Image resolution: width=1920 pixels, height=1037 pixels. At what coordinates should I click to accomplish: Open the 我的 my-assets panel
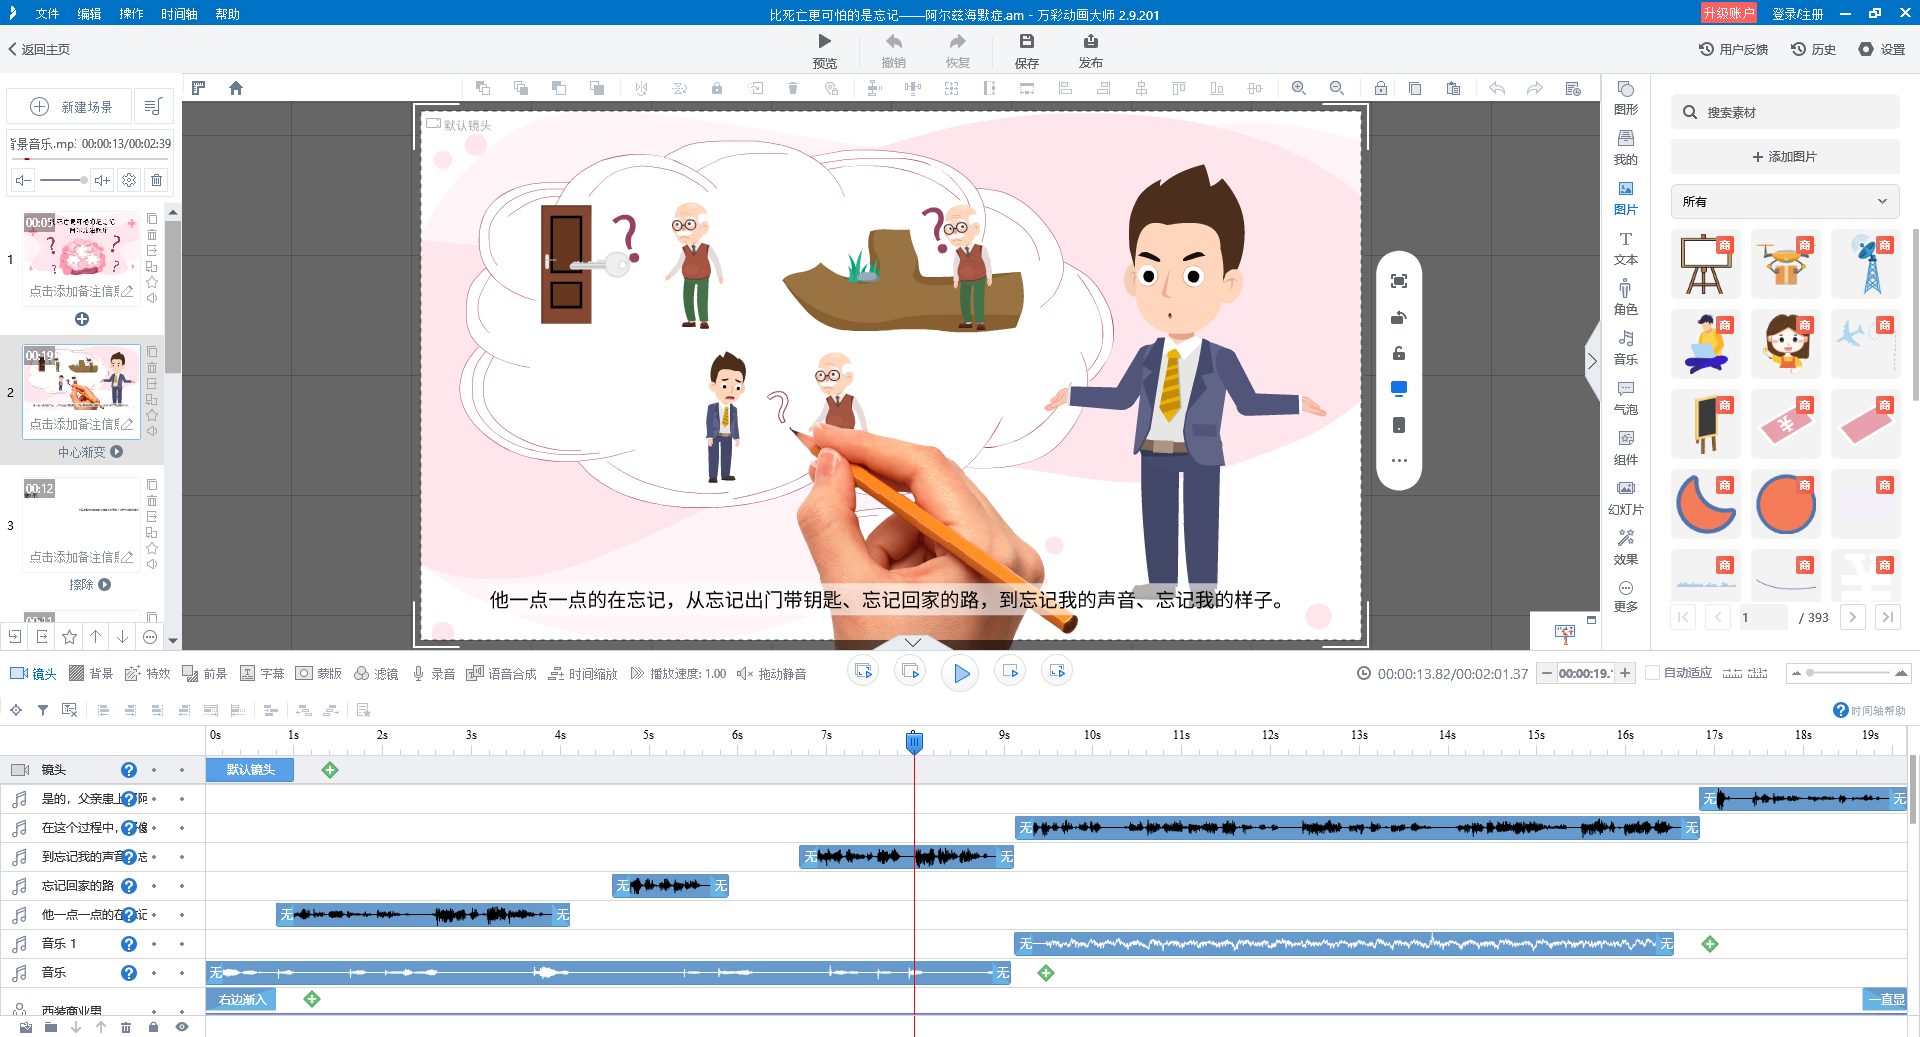1625,147
